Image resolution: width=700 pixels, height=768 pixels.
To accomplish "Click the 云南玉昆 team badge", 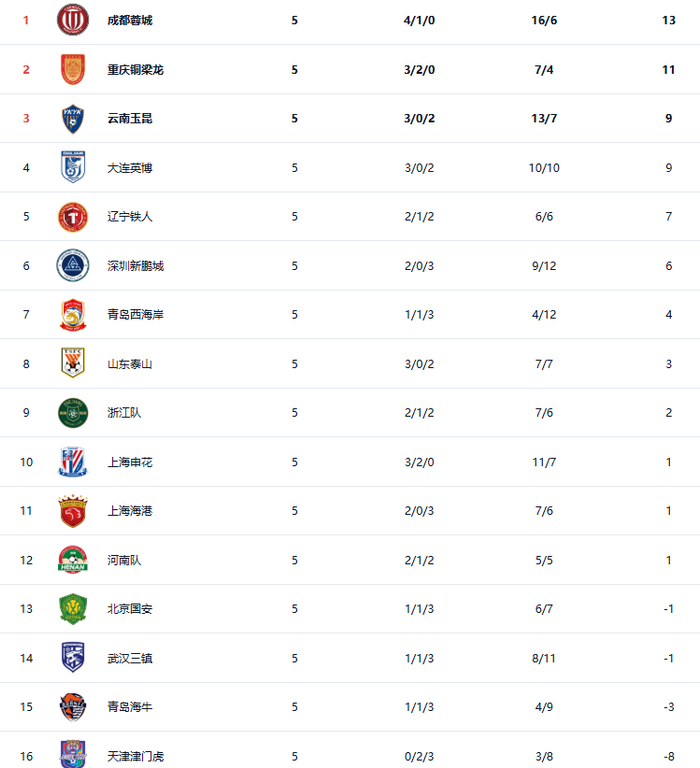I will coord(72,118).
